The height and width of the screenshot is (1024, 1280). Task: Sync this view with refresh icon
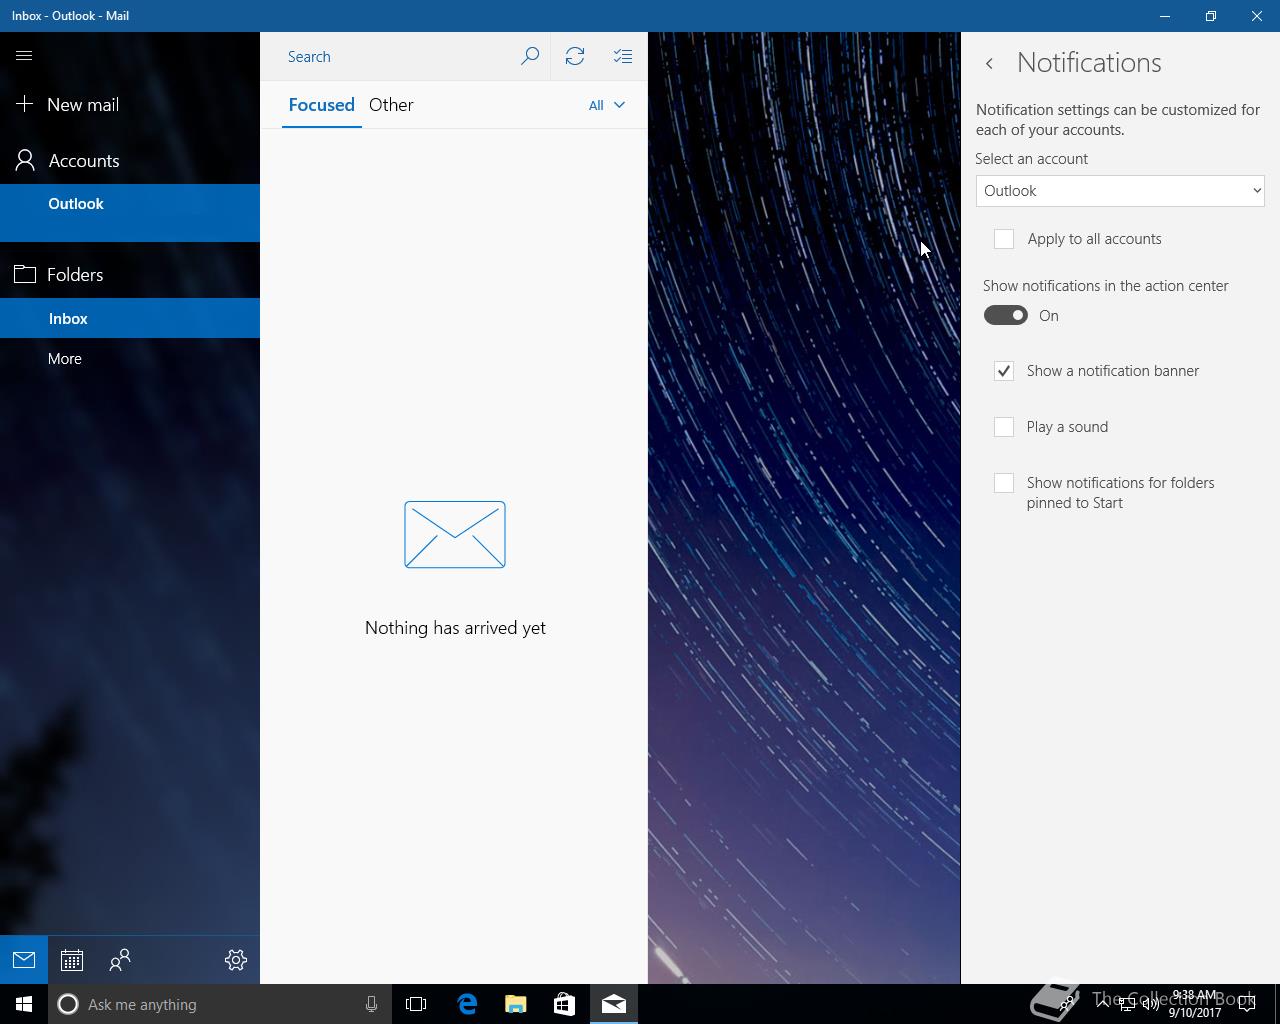point(575,56)
